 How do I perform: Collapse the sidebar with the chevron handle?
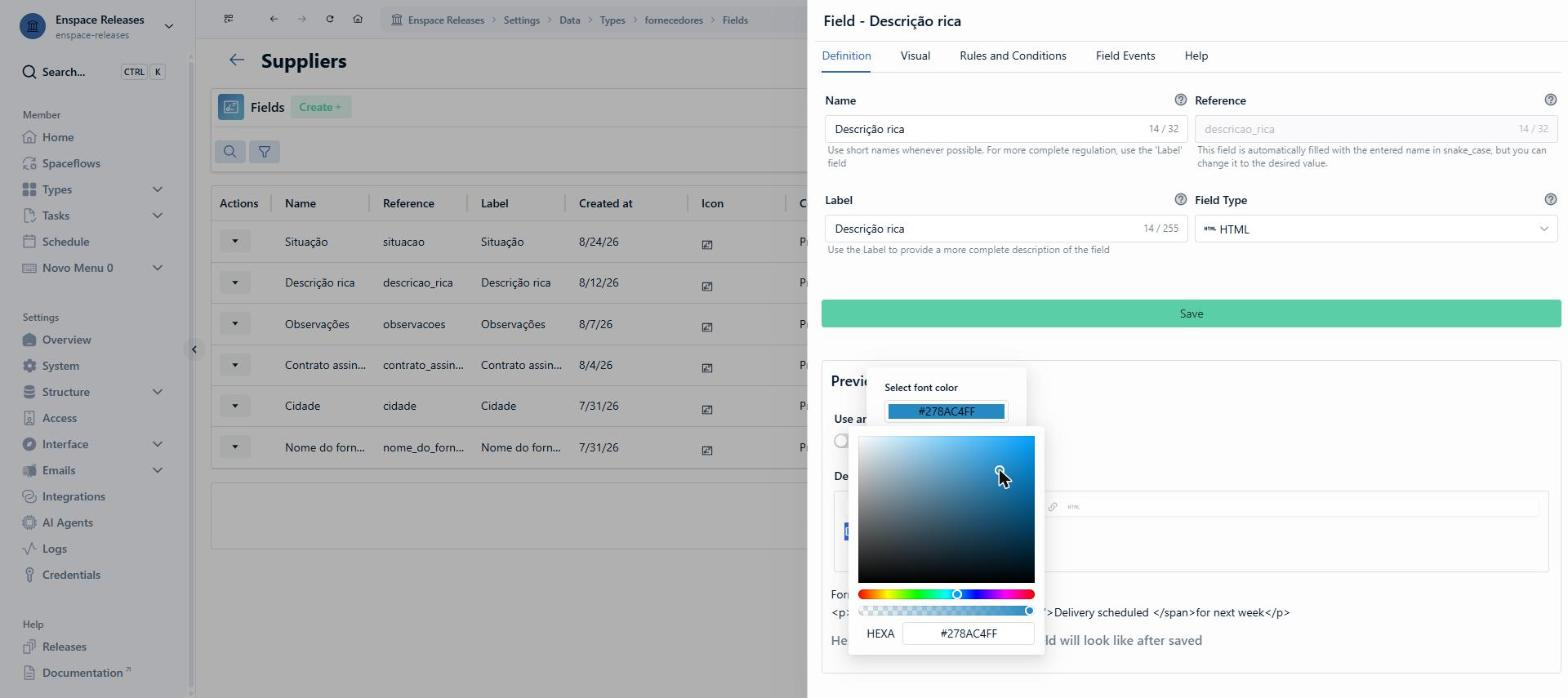(x=195, y=349)
